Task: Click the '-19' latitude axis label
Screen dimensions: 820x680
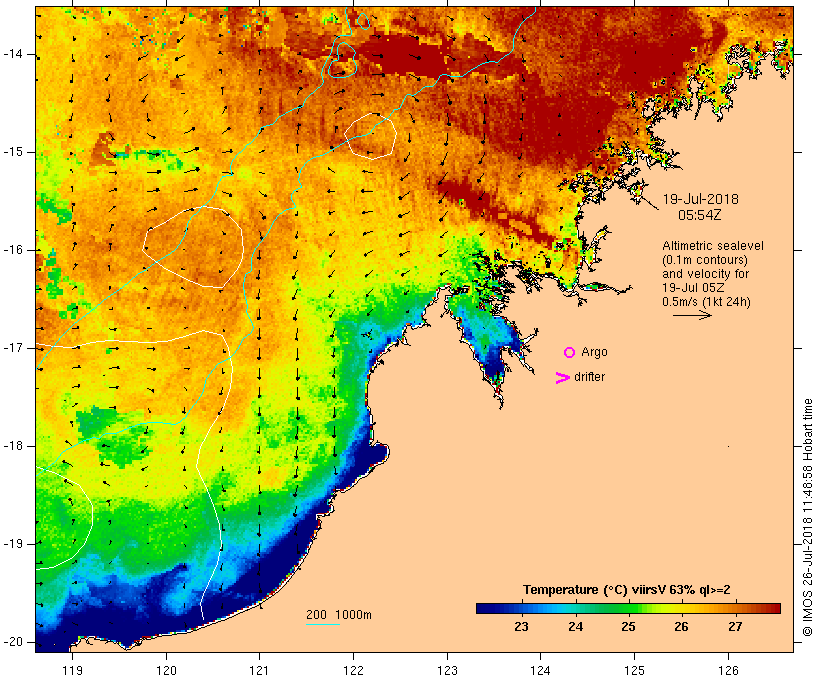Action: tap(13, 544)
